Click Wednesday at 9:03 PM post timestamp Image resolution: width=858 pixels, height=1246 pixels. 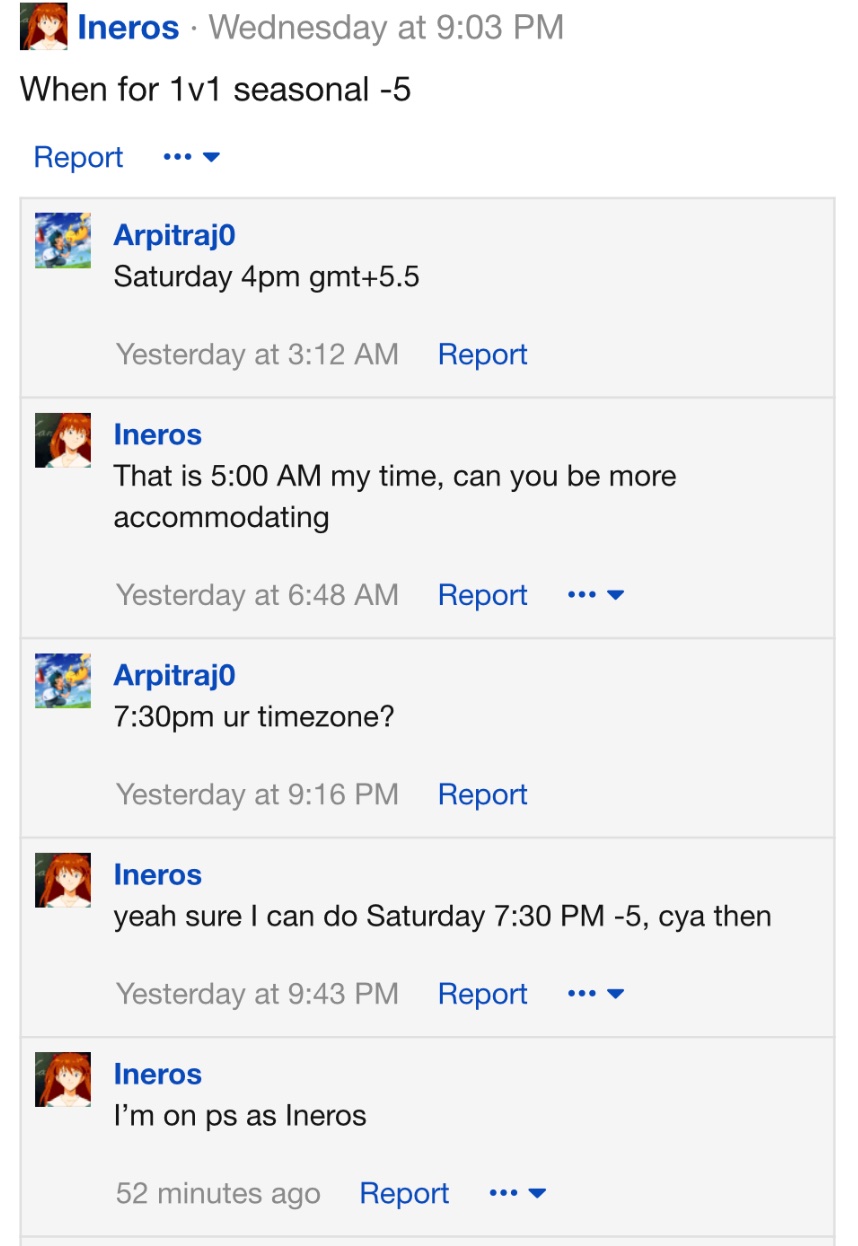(386, 27)
